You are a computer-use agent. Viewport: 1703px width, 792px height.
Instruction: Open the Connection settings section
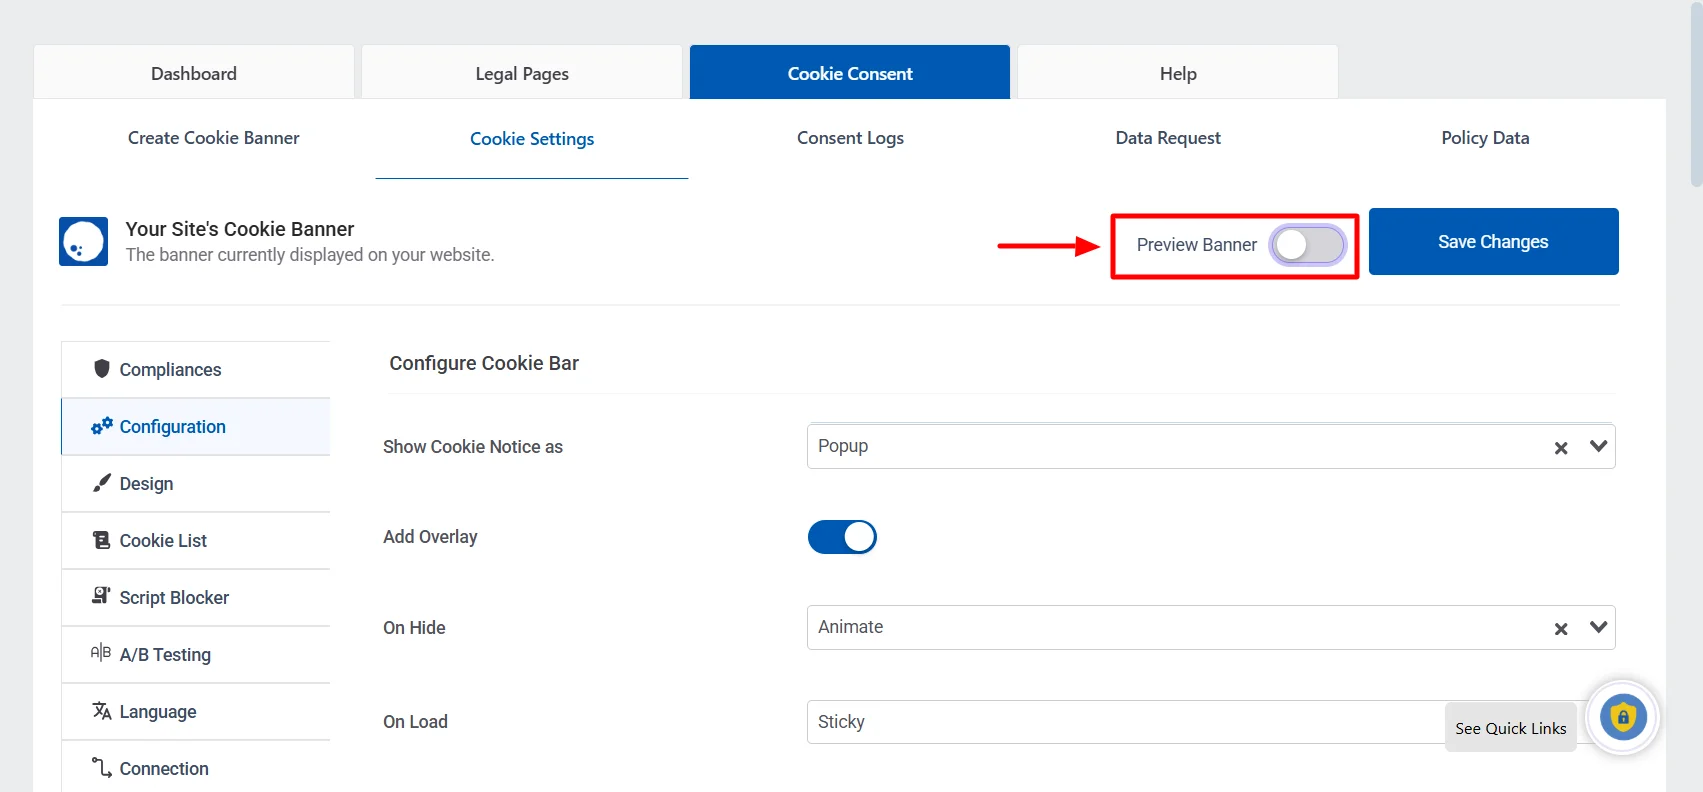pos(164,768)
